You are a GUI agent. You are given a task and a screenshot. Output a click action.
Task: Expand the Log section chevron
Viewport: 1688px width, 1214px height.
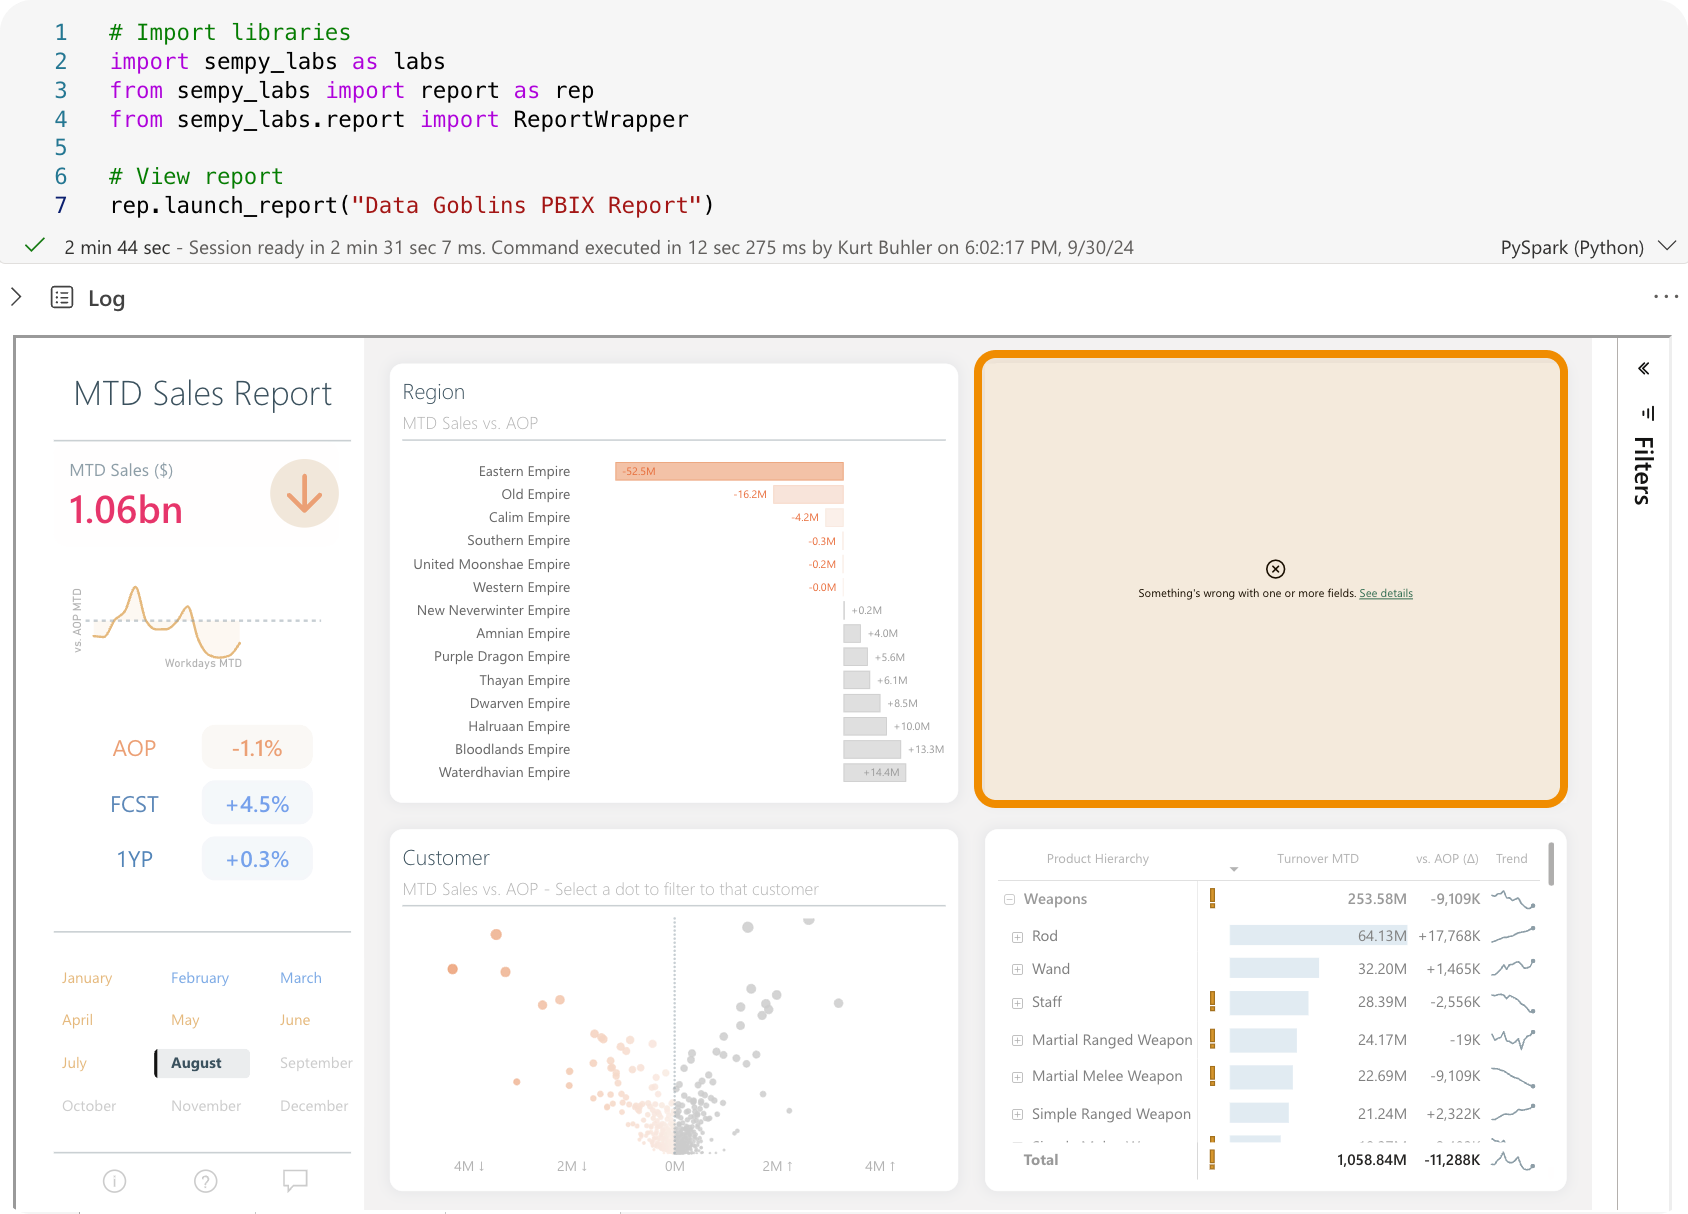[16, 297]
